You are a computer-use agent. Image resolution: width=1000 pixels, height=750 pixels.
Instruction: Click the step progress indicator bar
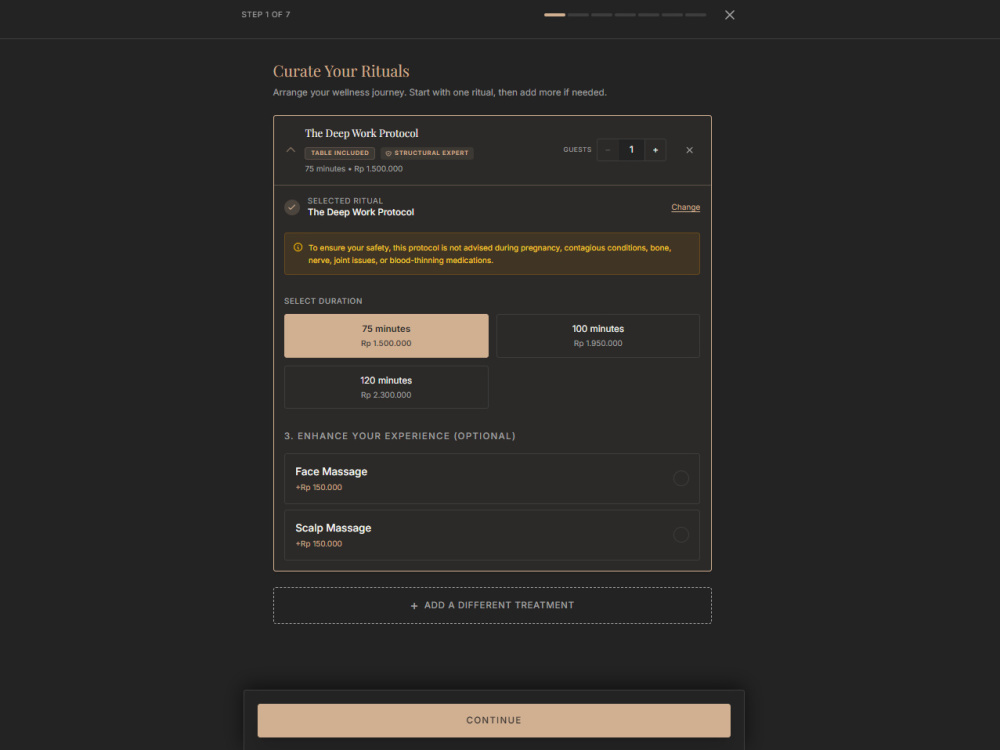tap(625, 15)
